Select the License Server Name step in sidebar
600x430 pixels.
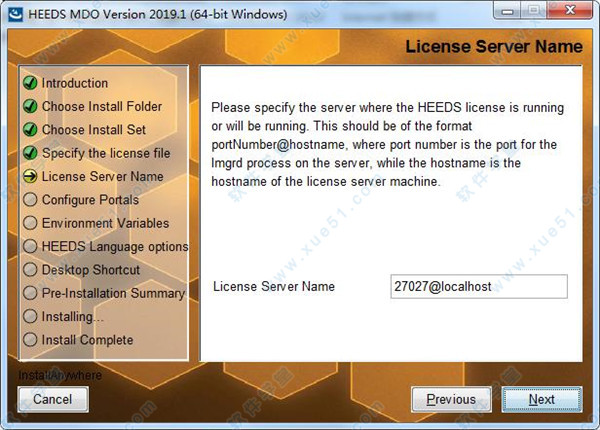(103, 176)
